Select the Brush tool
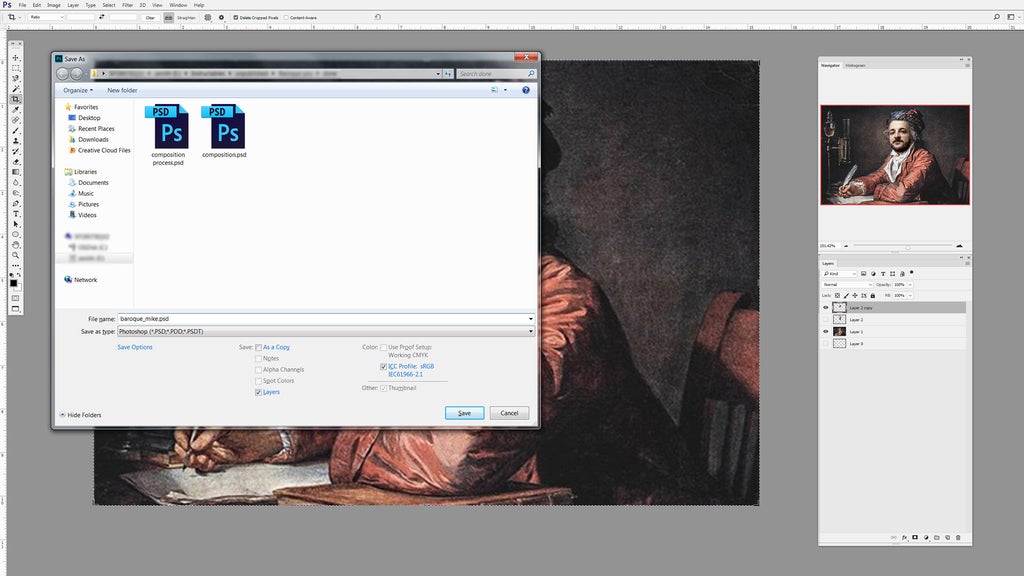This screenshot has width=1024, height=576. [x=16, y=131]
